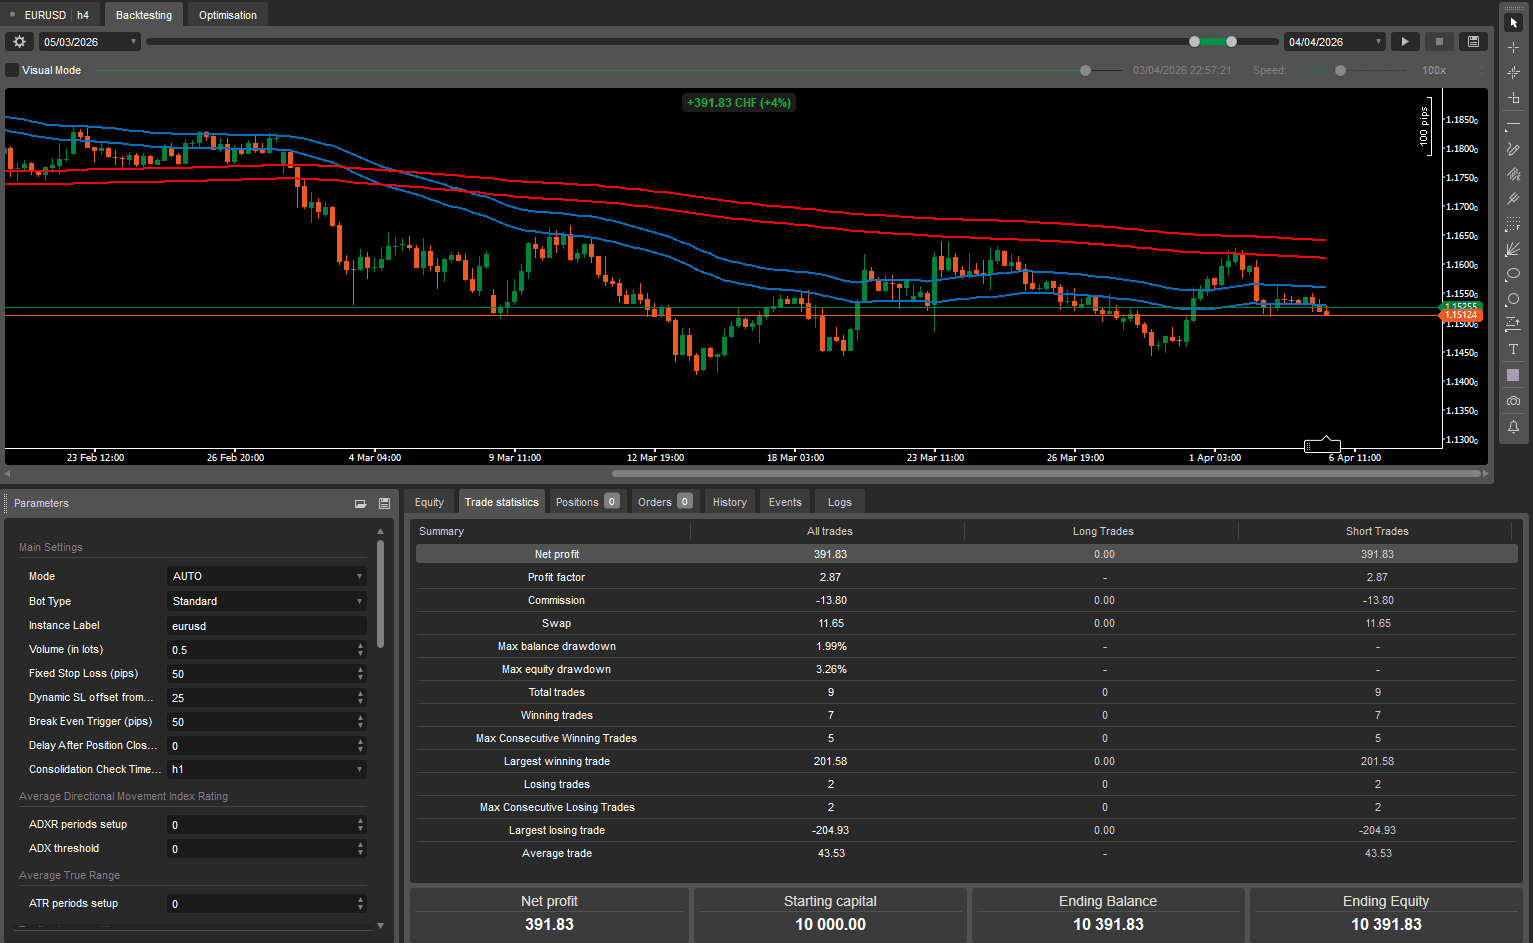
Task: Open the Positions tab
Action: 587,502
